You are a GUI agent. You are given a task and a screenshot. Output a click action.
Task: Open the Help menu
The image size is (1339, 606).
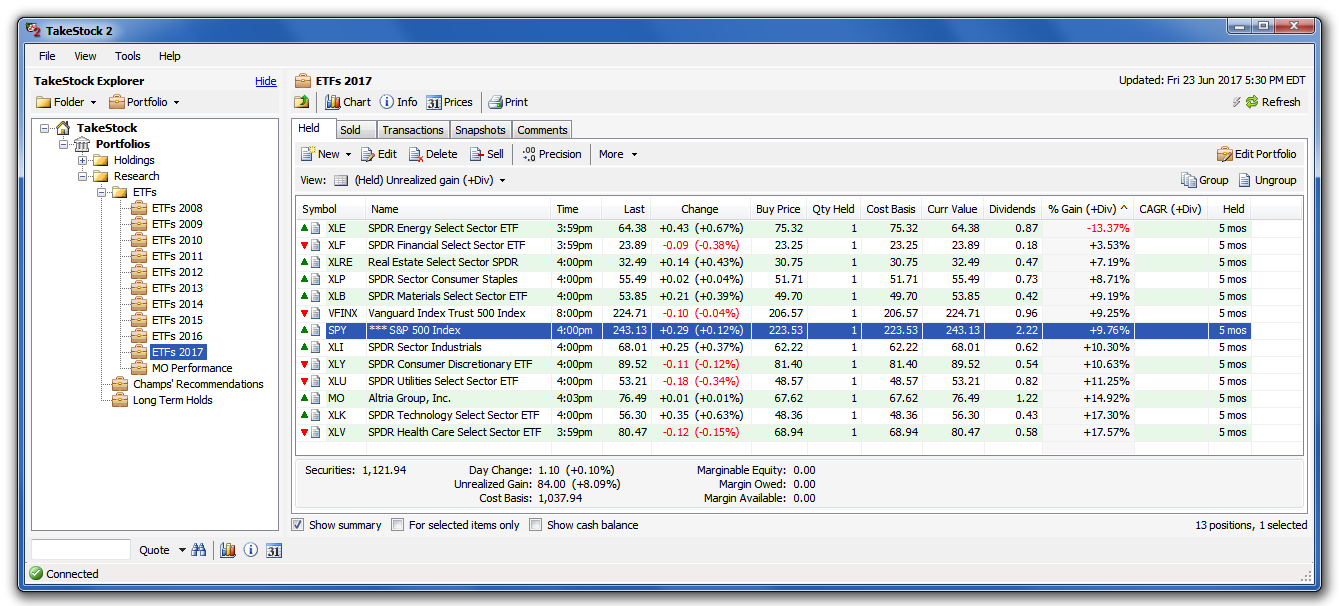pos(170,56)
